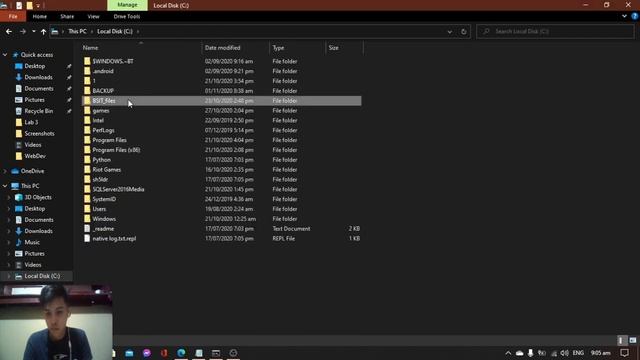The width and height of the screenshot is (640, 360).
Task: Open the notification Action Center
Action: 624,353
